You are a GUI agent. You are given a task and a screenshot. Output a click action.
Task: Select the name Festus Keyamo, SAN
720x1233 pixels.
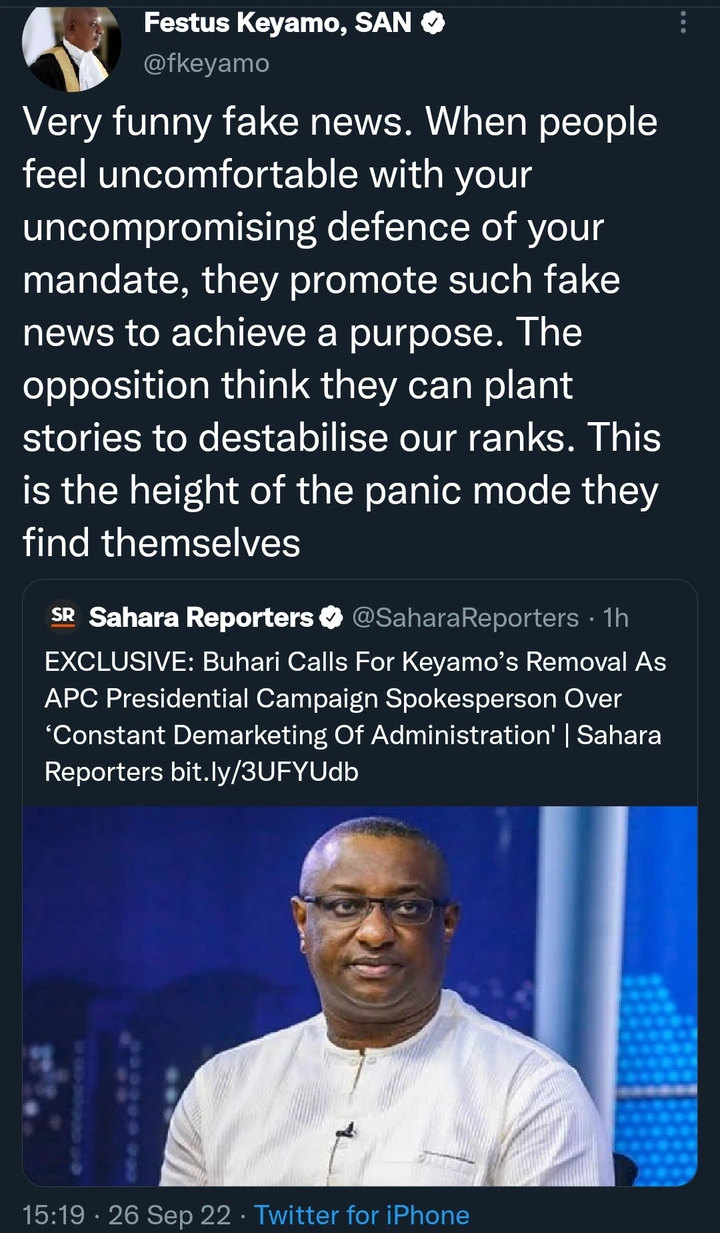click(278, 23)
